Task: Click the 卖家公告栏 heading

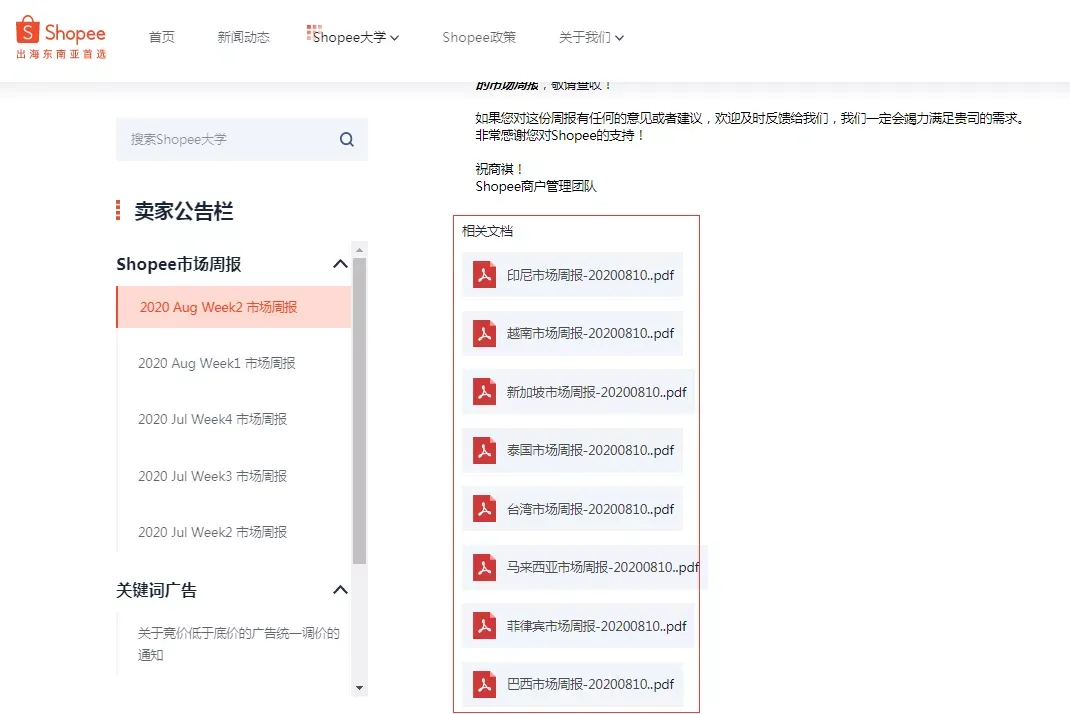Action: (184, 211)
